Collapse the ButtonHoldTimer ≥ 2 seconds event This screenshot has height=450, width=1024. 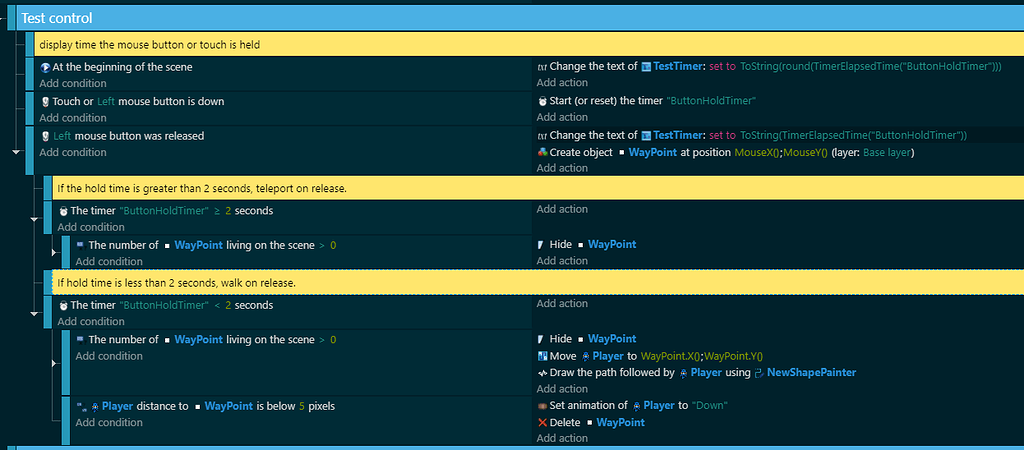[x=34, y=220]
